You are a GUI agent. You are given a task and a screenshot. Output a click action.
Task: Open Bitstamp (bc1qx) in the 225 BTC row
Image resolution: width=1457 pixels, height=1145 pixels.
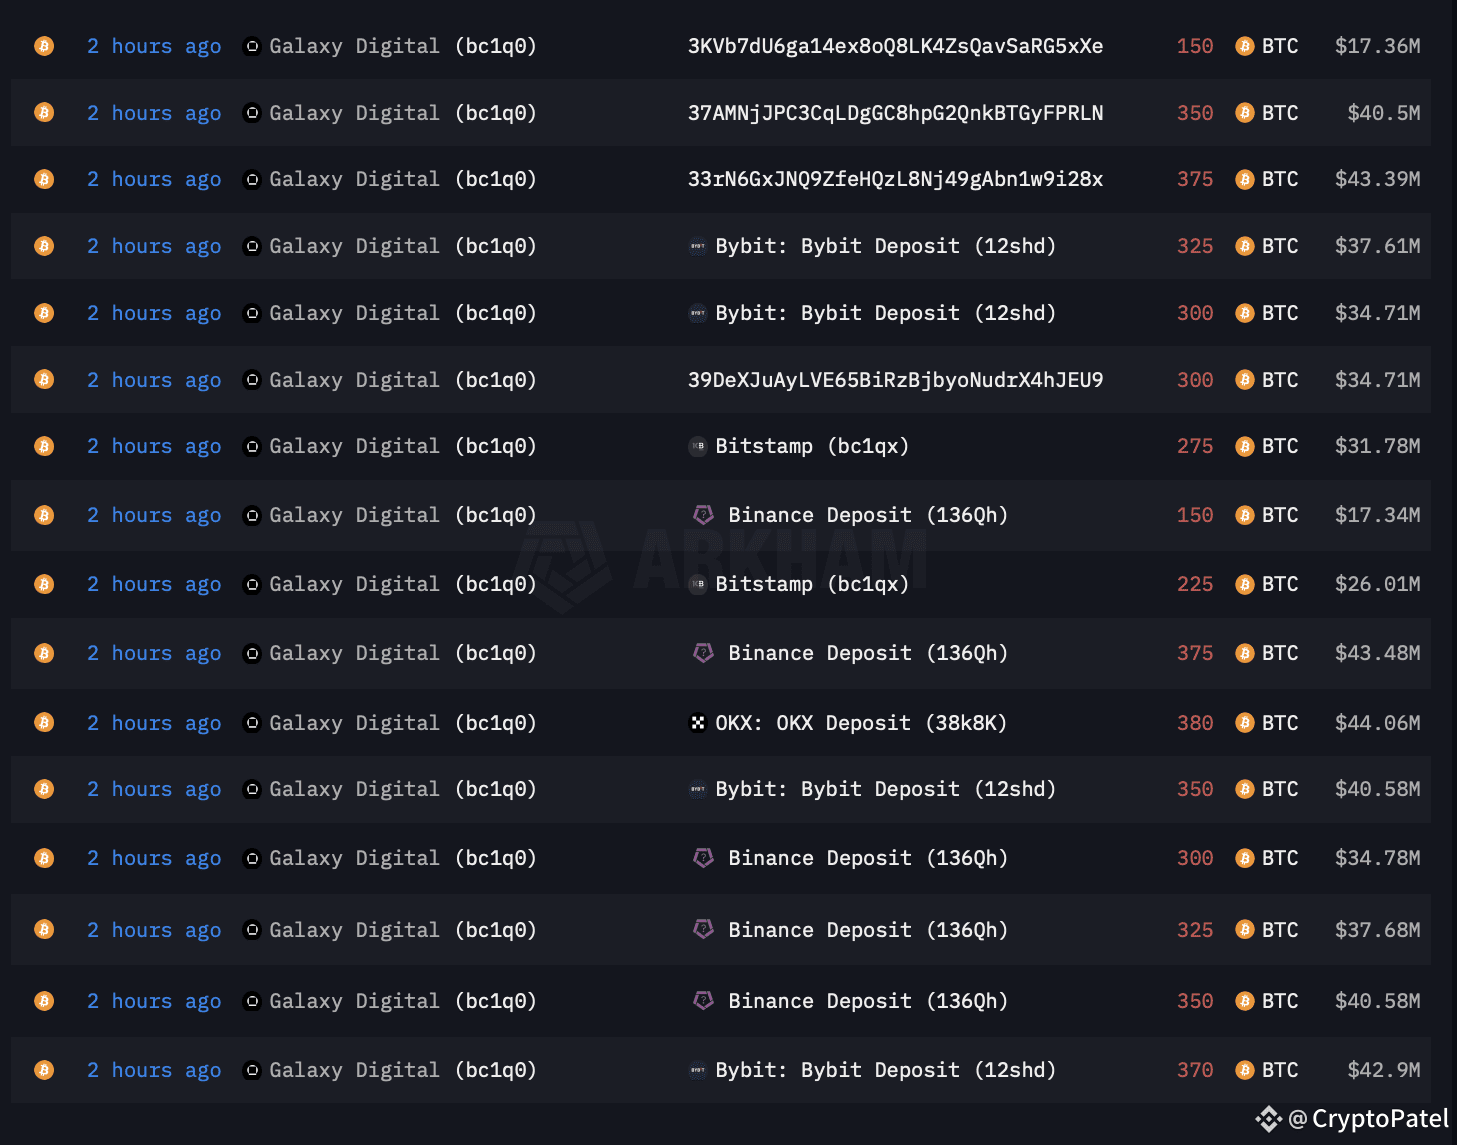pos(812,584)
